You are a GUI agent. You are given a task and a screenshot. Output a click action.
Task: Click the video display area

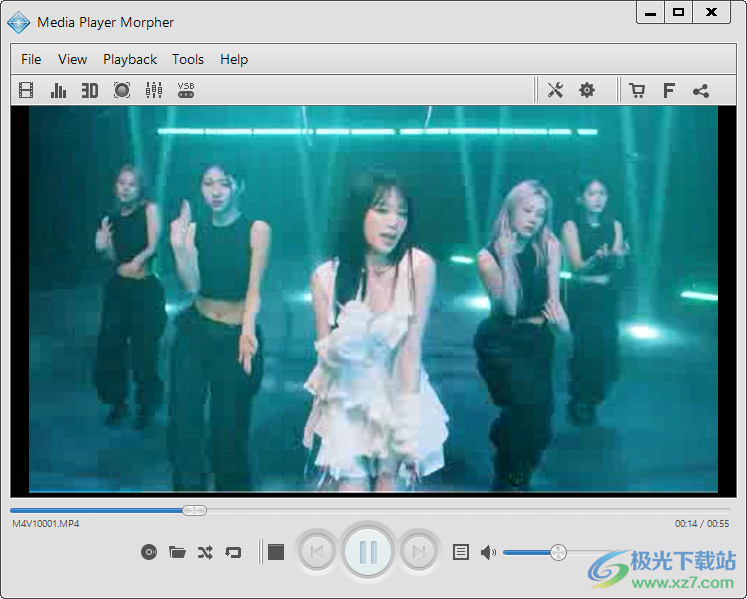click(374, 300)
